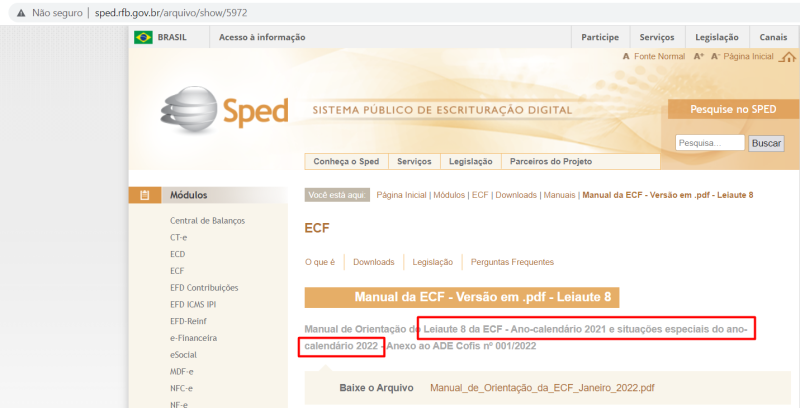This screenshot has height=408, width=800.
Task: Click the orange Manual da ECF Leiaute 8 title
Action: click(x=462, y=297)
